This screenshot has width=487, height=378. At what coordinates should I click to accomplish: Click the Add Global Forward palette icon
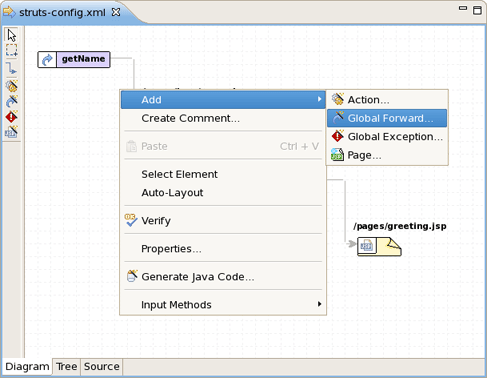point(11,101)
